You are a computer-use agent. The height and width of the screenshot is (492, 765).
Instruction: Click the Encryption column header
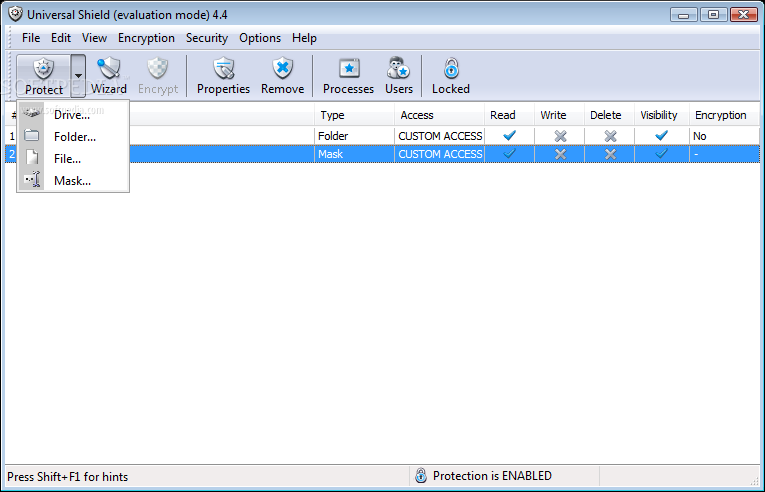724,115
